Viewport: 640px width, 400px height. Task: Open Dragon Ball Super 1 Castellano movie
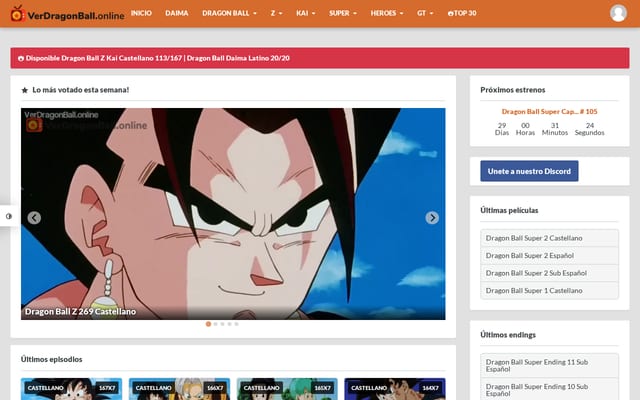pos(549,291)
